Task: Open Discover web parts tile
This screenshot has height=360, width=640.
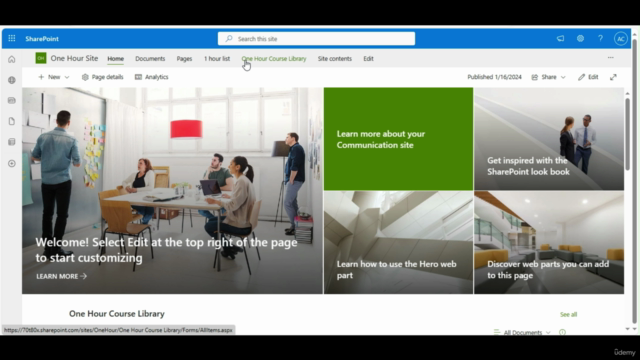Action: pos(549,242)
